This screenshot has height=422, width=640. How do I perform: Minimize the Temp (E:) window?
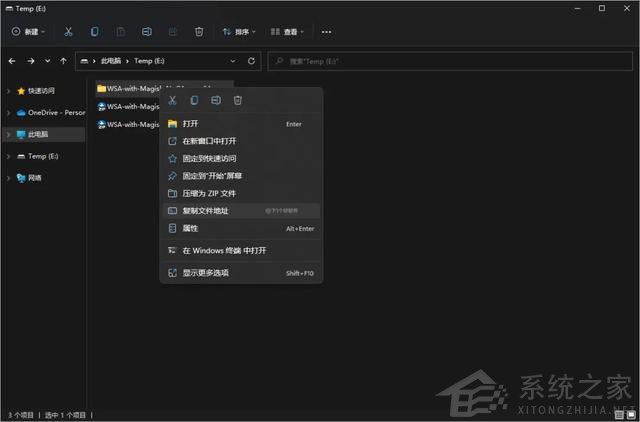click(x=577, y=8)
